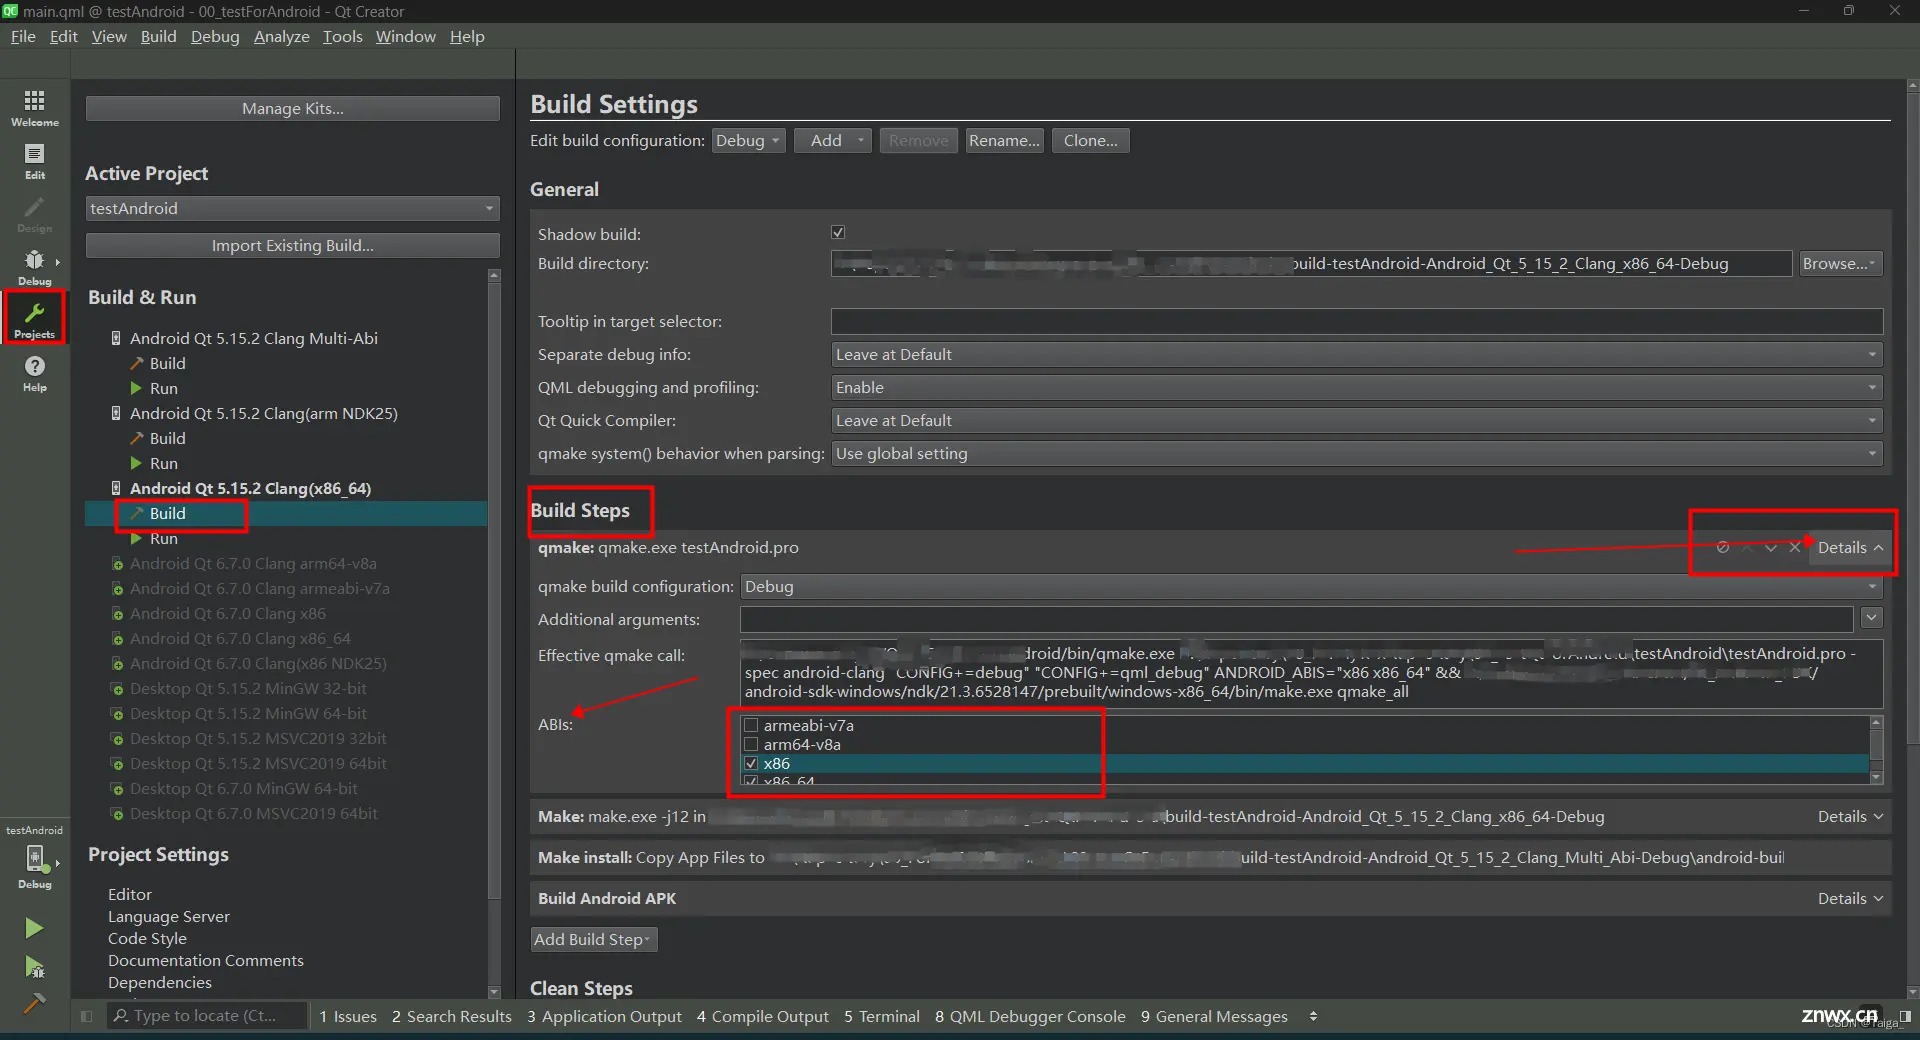Collapse the qmake step Details
This screenshot has height=1040, width=1920.
pos(1850,548)
